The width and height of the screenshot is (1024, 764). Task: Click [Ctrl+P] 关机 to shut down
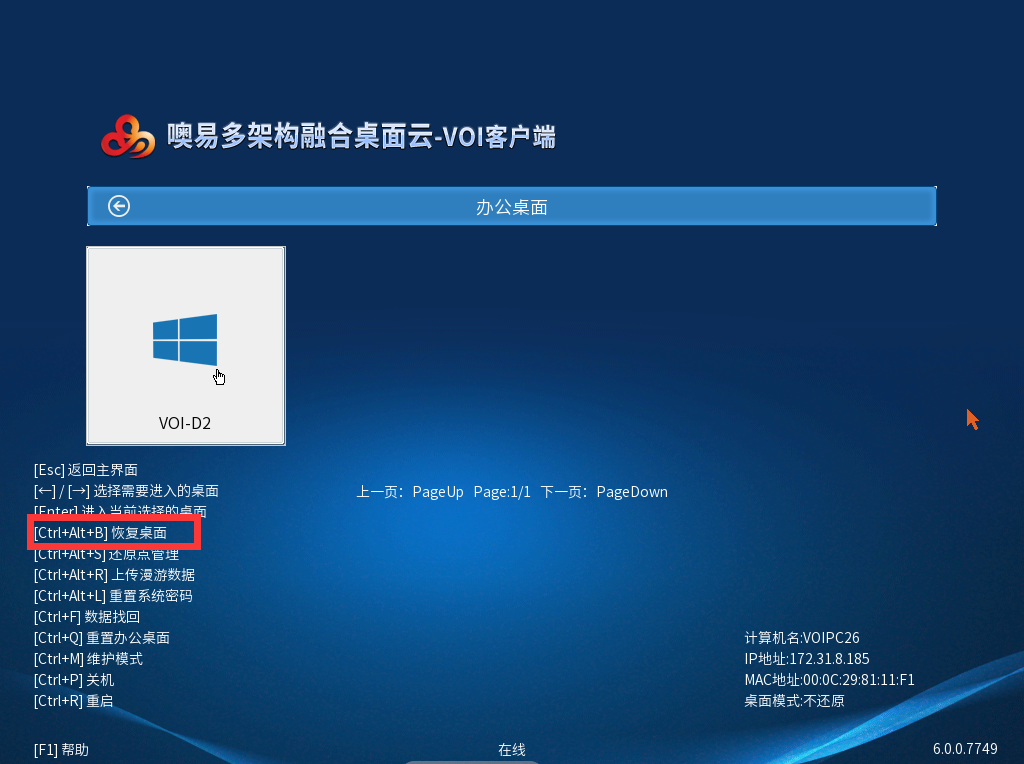tap(74, 680)
